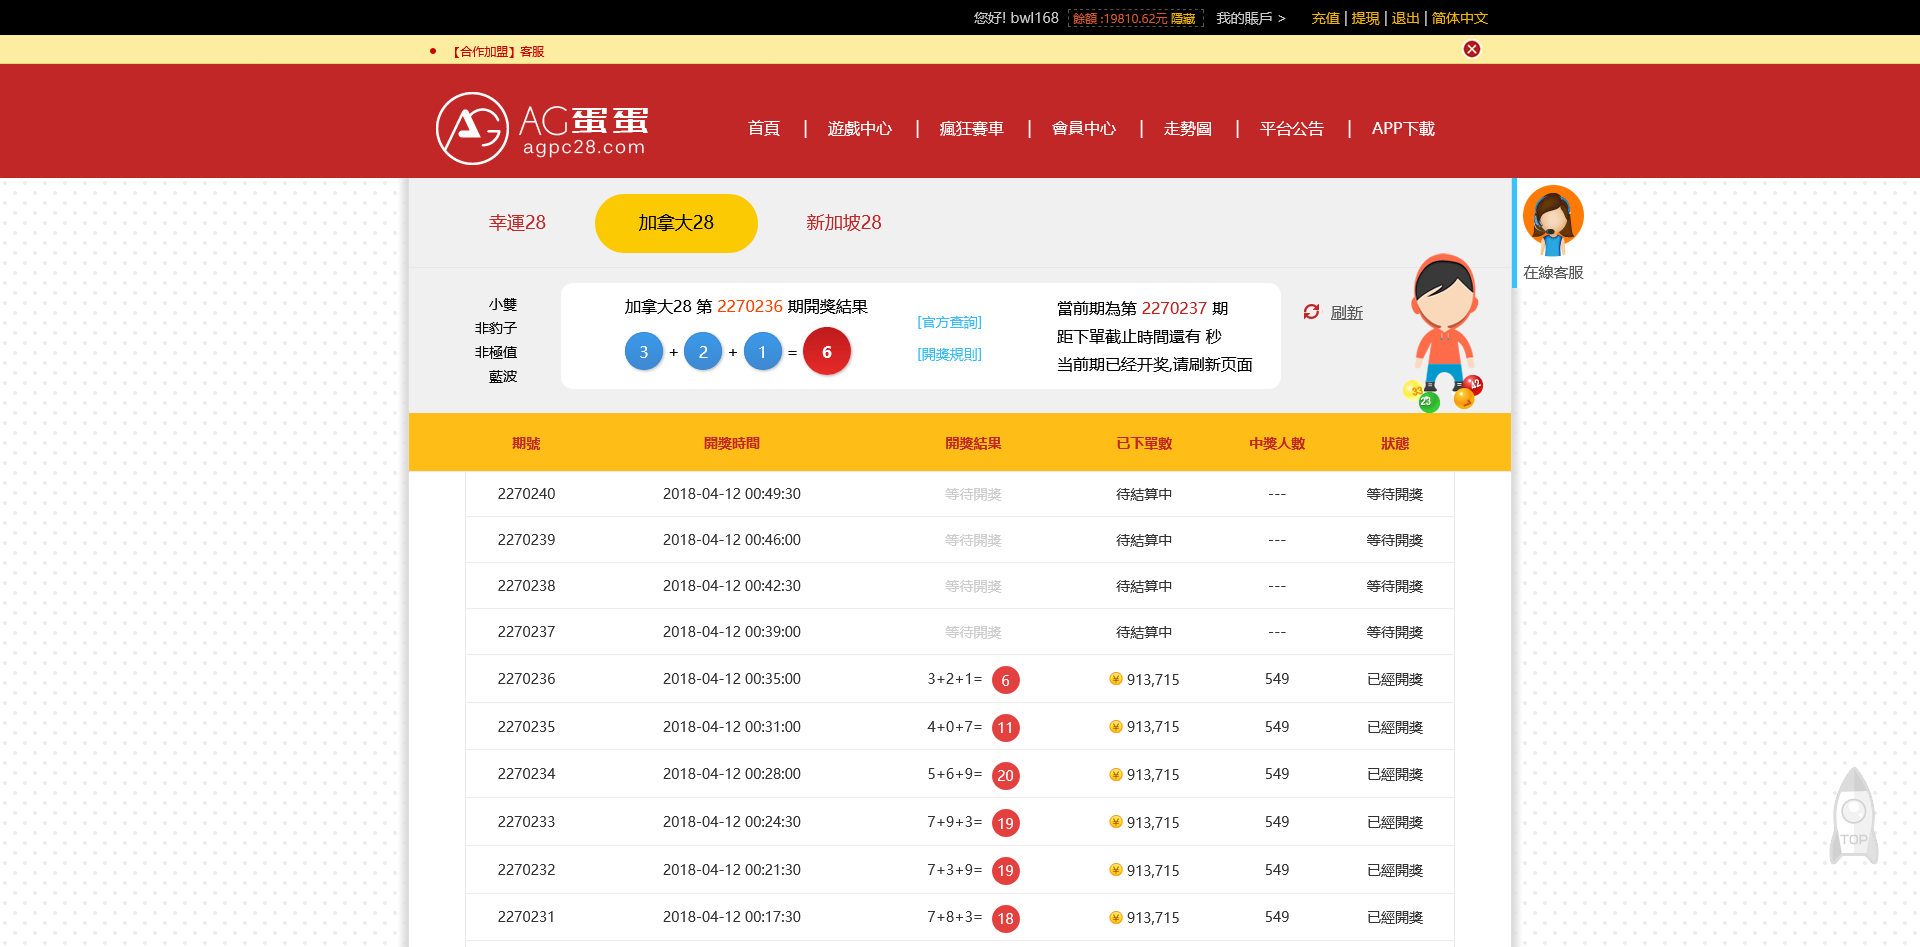The height and width of the screenshot is (947, 1920).
Task: Expand the 我的賬戶 account menu
Action: (x=1250, y=18)
